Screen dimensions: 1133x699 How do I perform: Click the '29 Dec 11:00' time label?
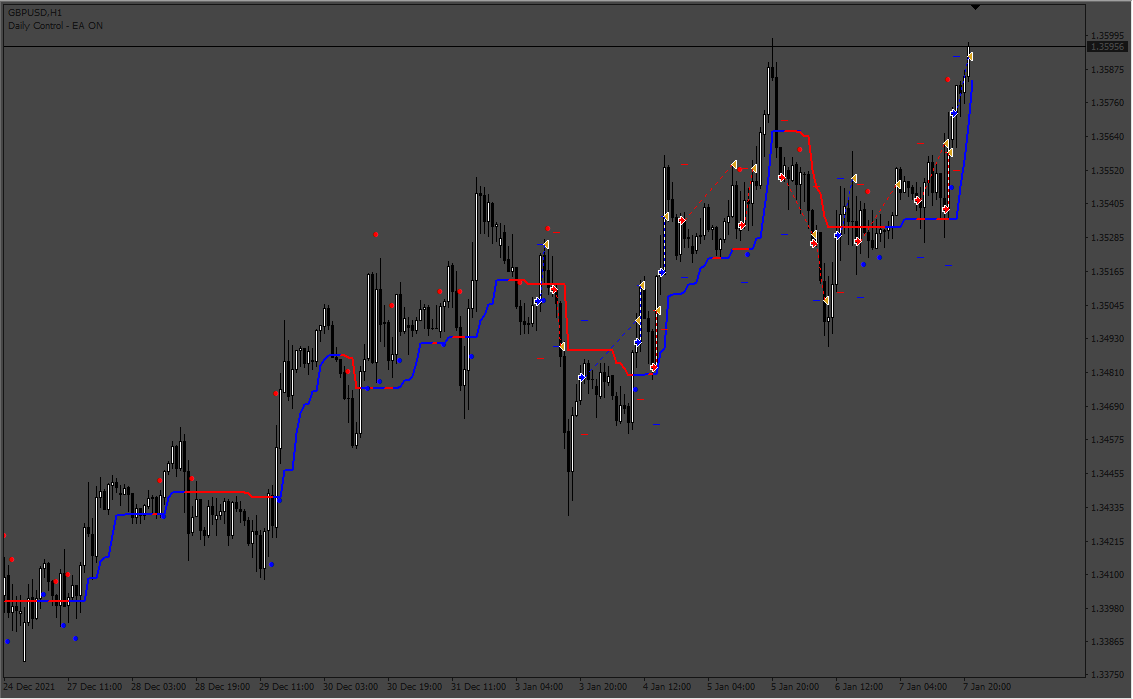[287, 687]
